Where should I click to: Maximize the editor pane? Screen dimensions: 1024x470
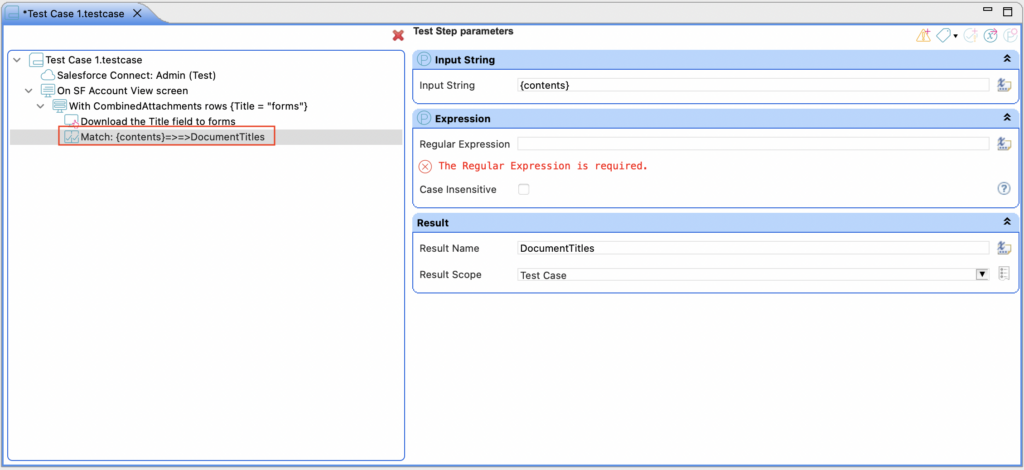(1010, 11)
